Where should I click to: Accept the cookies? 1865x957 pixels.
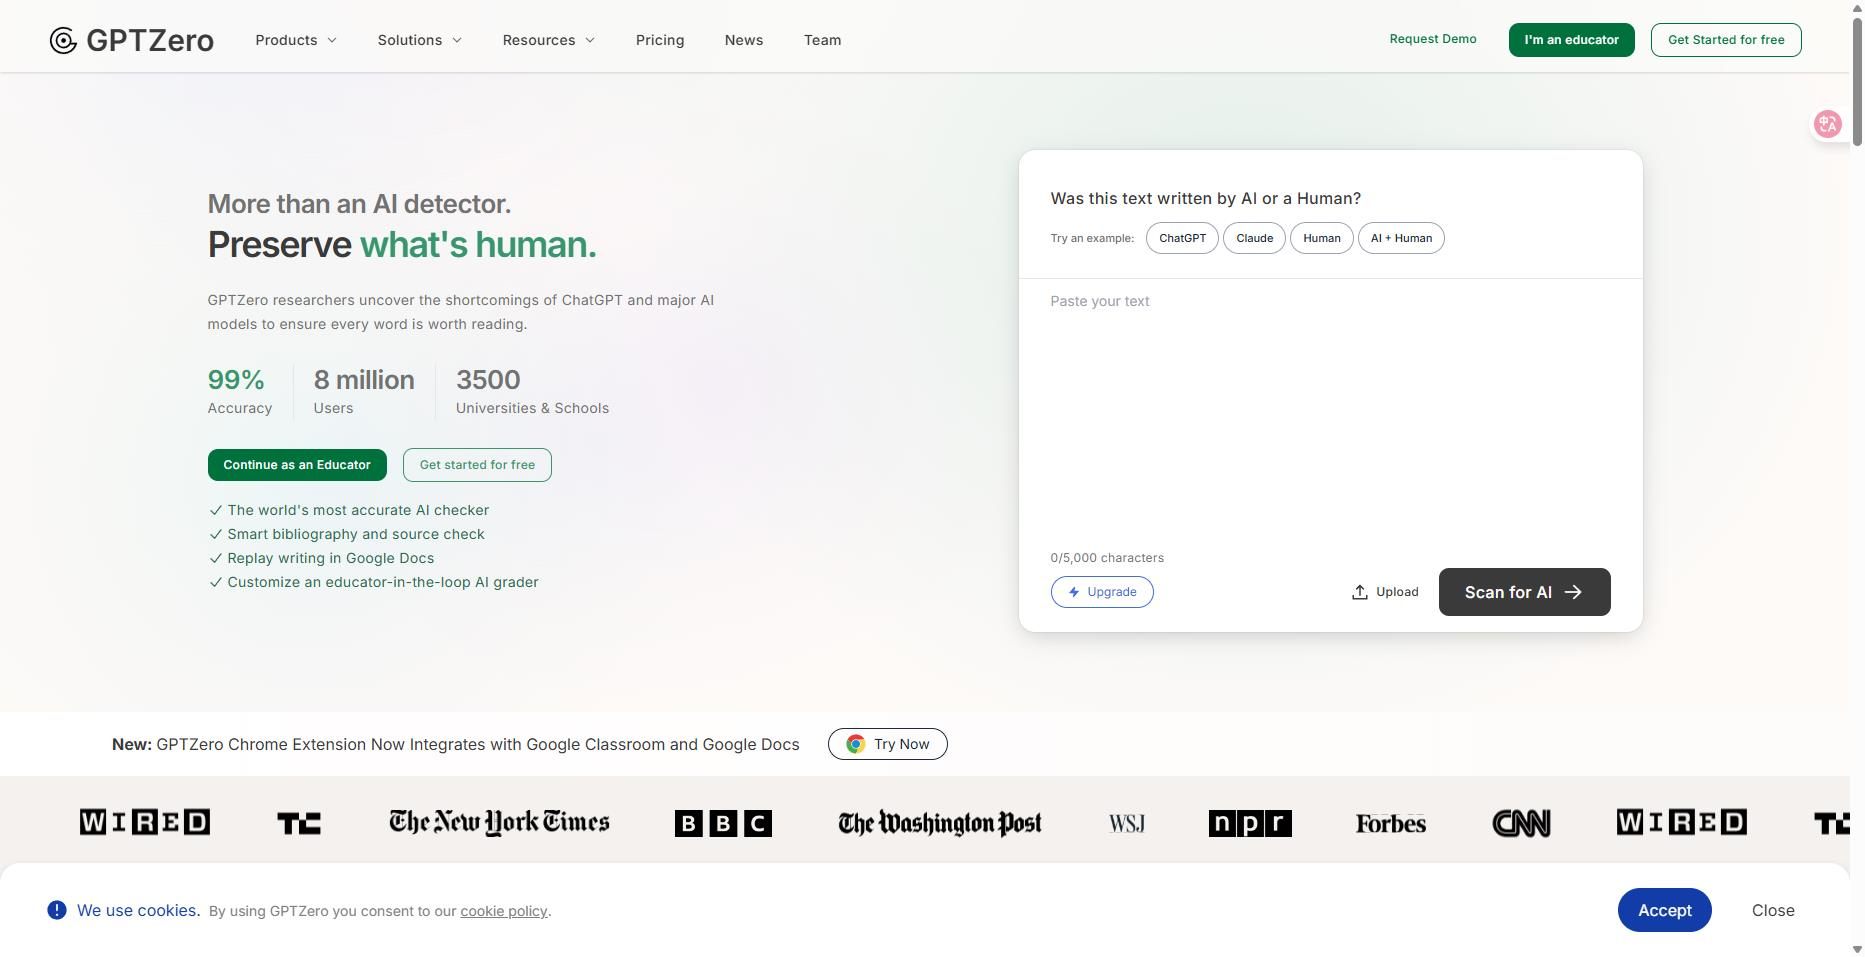tap(1664, 910)
